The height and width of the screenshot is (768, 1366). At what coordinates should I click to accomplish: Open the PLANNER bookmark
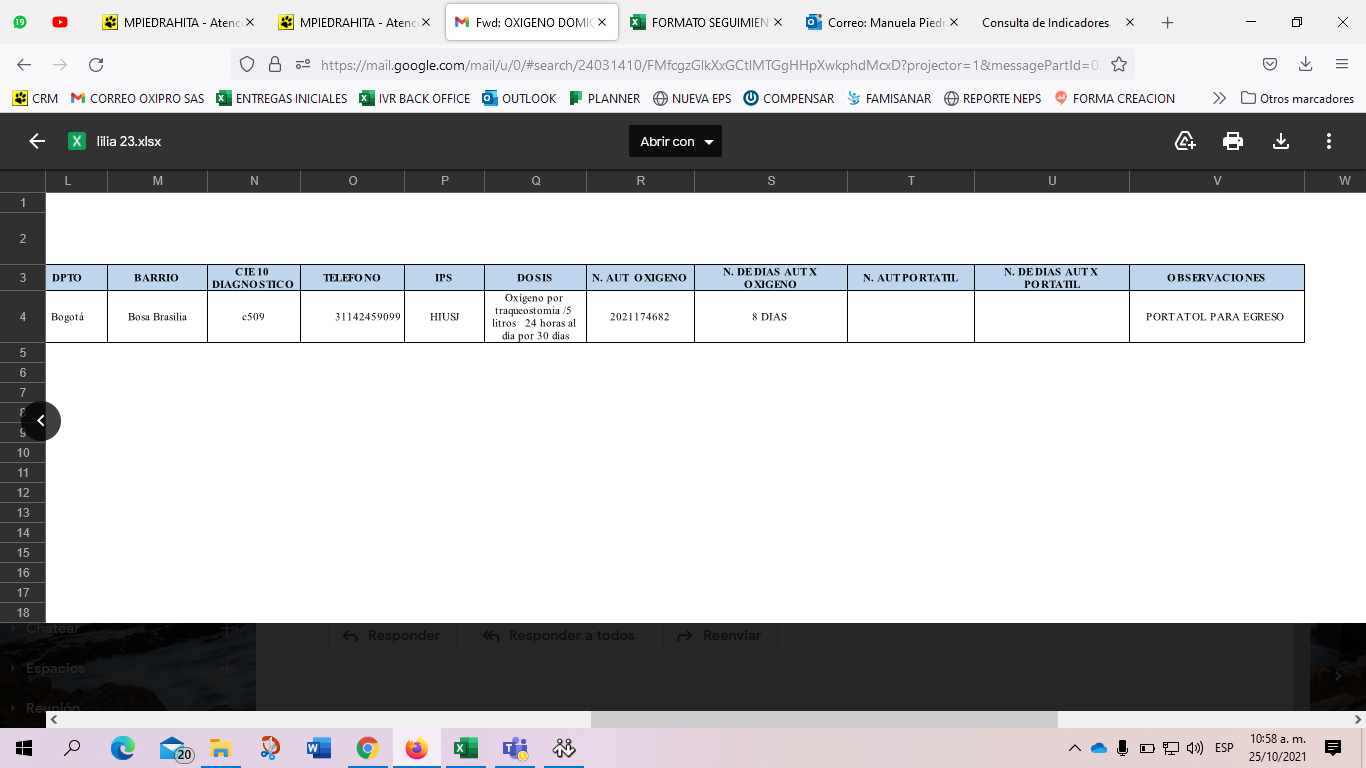coord(604,98)
